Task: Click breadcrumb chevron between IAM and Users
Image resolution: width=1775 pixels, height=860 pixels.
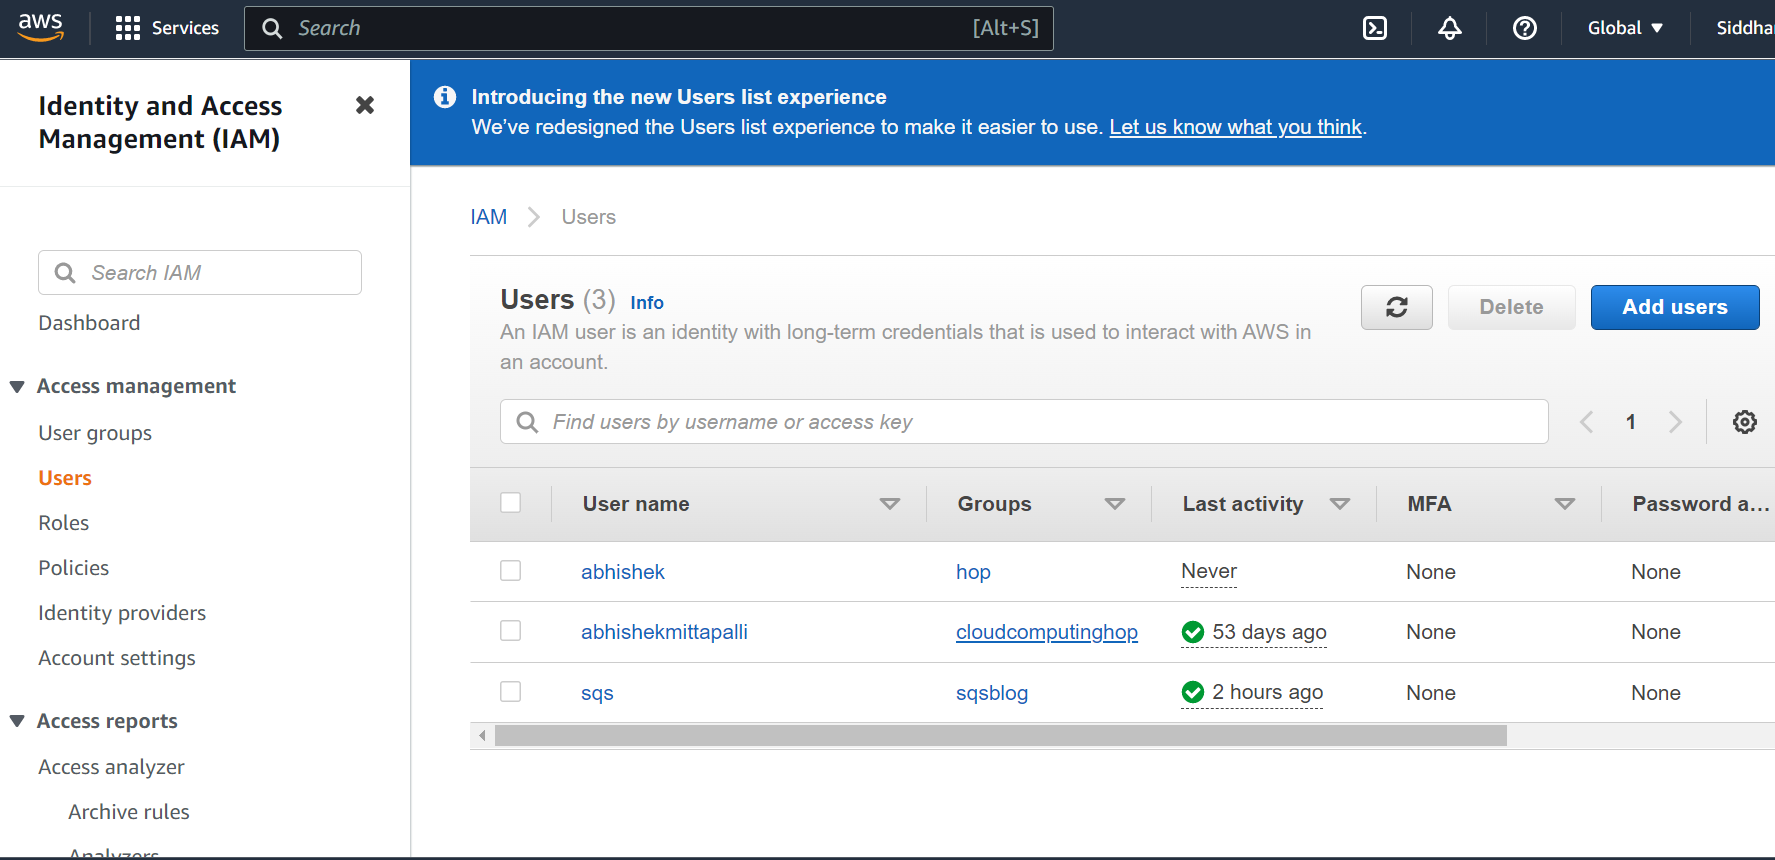Action: point(534,217)
